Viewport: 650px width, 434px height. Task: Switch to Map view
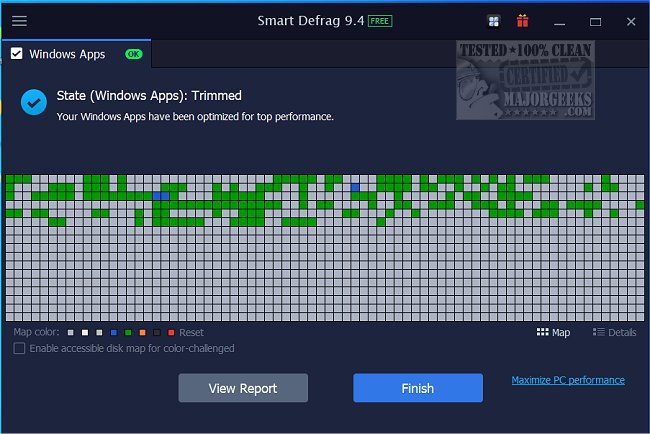click(x=553, y=332)
